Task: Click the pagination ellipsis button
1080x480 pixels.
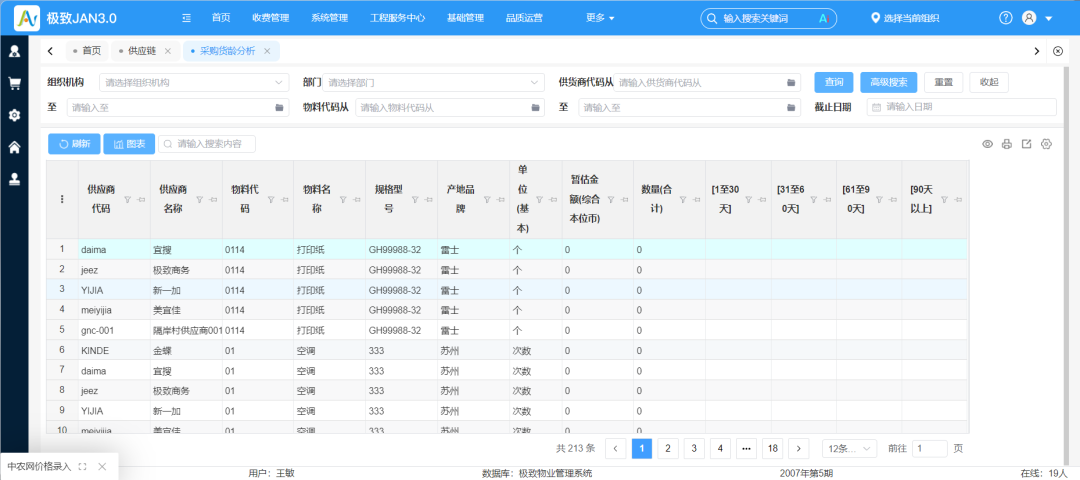Action: point(746,448)
